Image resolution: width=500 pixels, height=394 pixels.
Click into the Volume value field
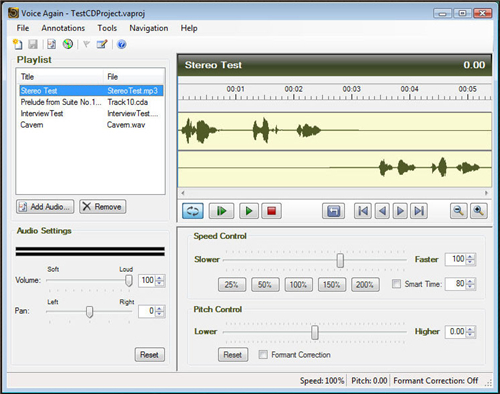pos(148,280)
